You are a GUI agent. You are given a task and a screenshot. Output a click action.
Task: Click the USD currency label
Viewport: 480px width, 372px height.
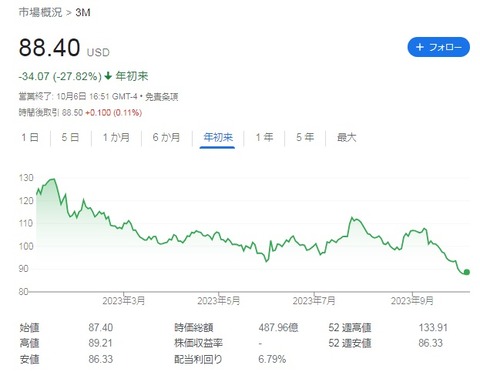(x=98, y=52)
